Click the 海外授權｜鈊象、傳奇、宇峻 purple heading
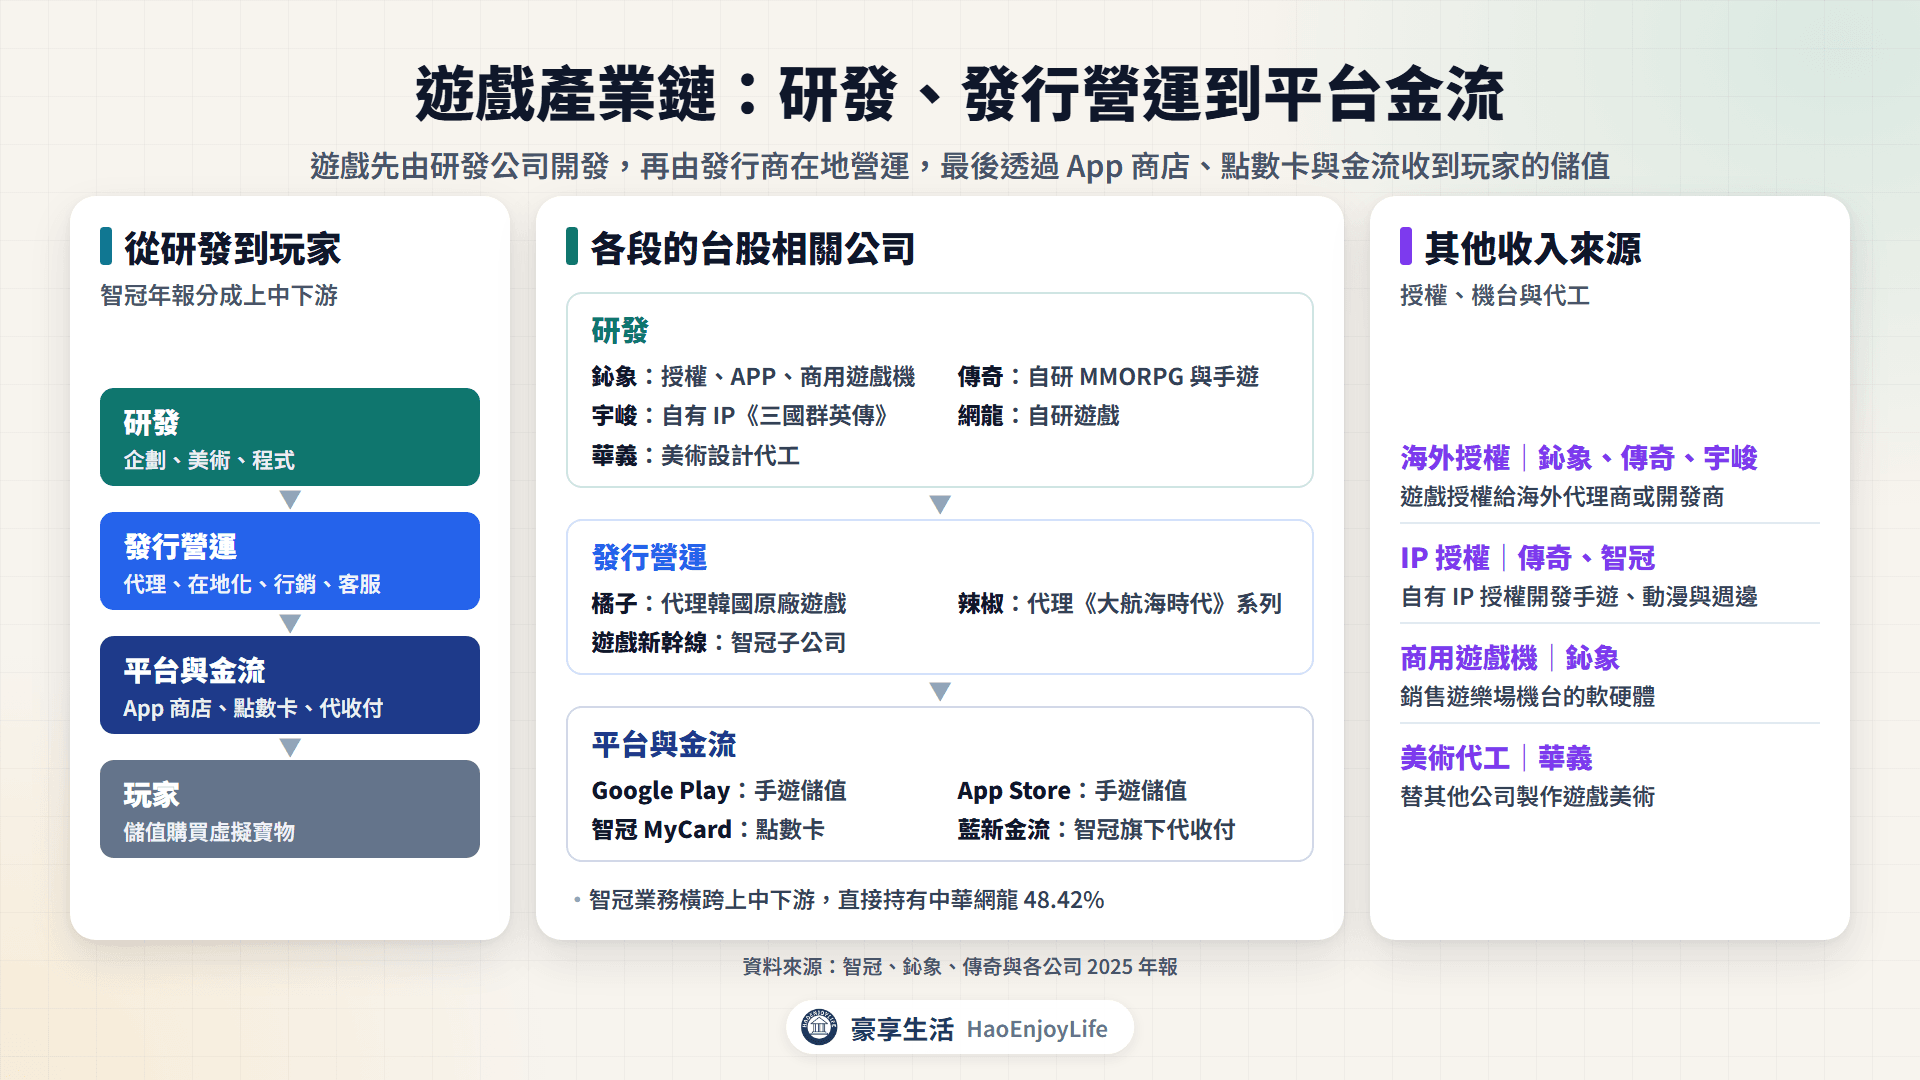The image size is (1920, 1080). pyautogui.click(x=1578, y=457)
